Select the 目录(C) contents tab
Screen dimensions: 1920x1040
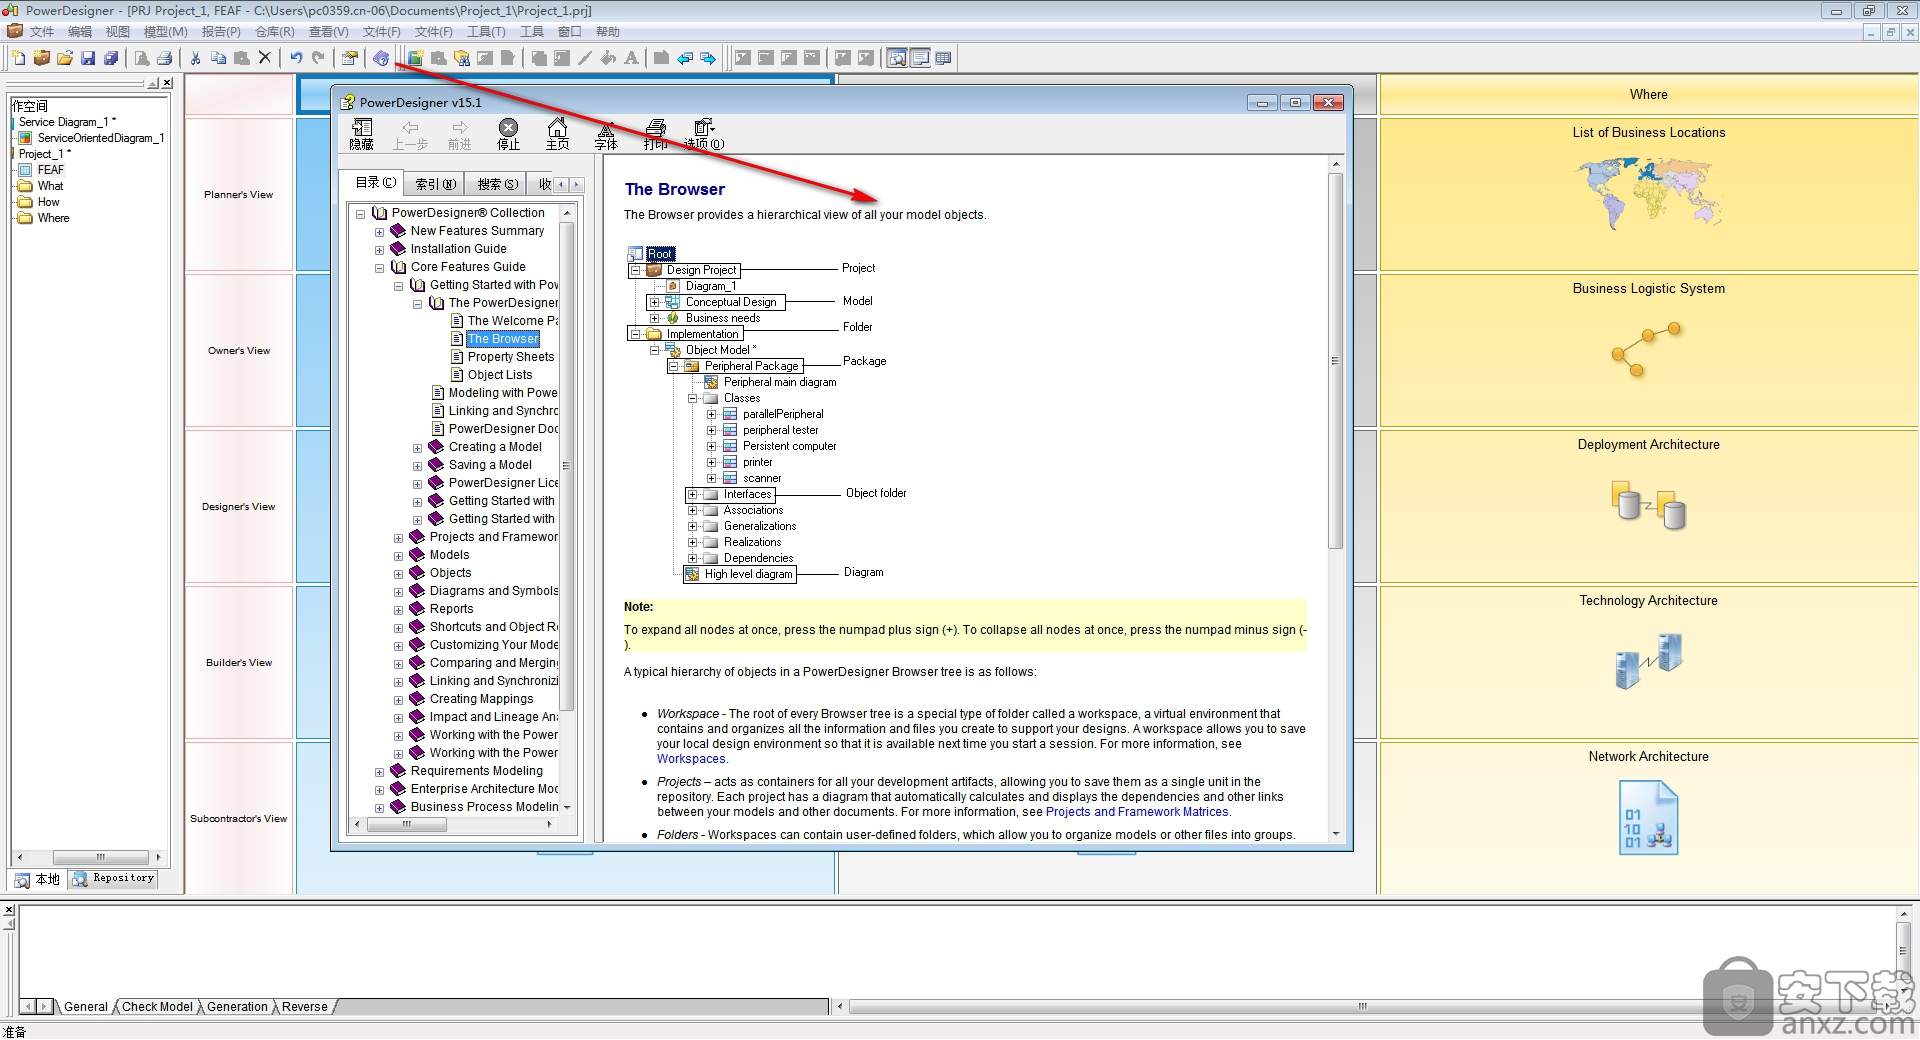pos(375,183)
